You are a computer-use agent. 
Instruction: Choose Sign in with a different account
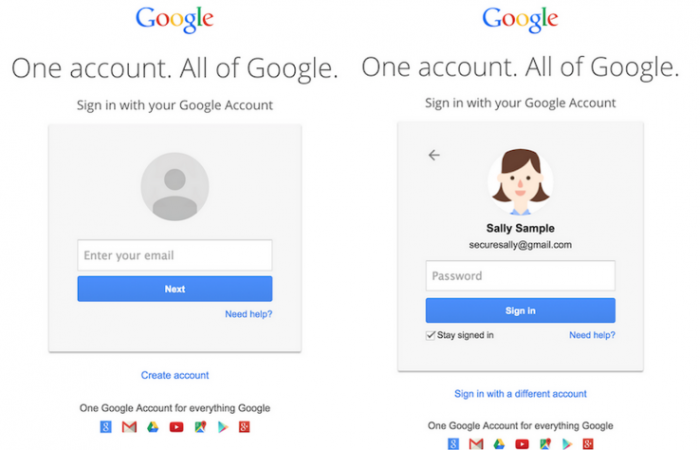pos(520,394)
